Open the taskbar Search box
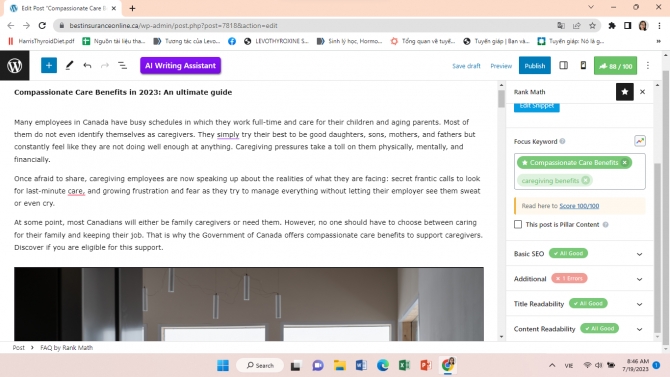Screen dimensions: 670x377 [260, 365]
